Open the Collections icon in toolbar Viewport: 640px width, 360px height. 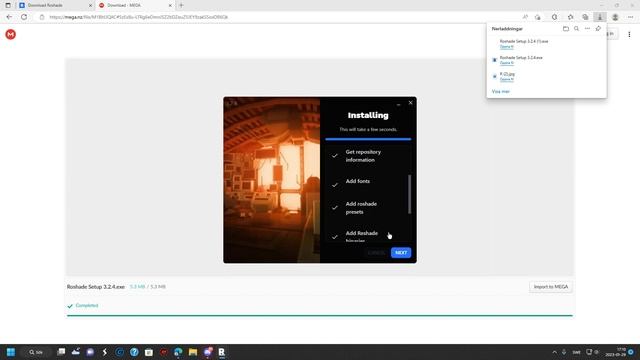585,17
